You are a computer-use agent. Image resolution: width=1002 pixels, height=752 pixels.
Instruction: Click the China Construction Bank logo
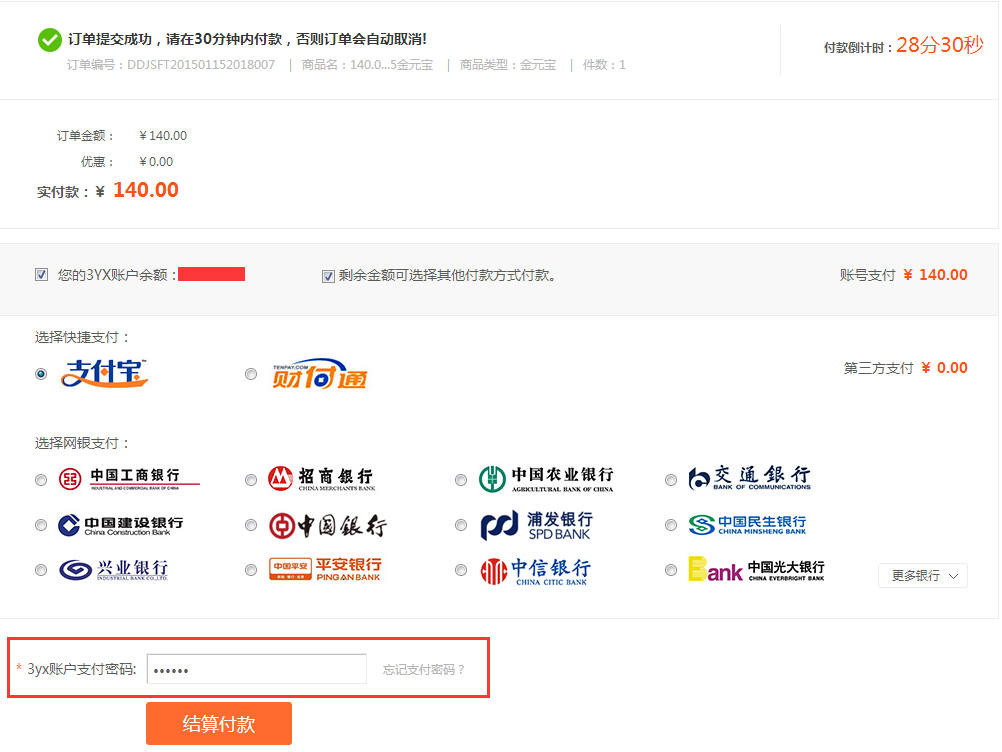click(x=121, y=525)
